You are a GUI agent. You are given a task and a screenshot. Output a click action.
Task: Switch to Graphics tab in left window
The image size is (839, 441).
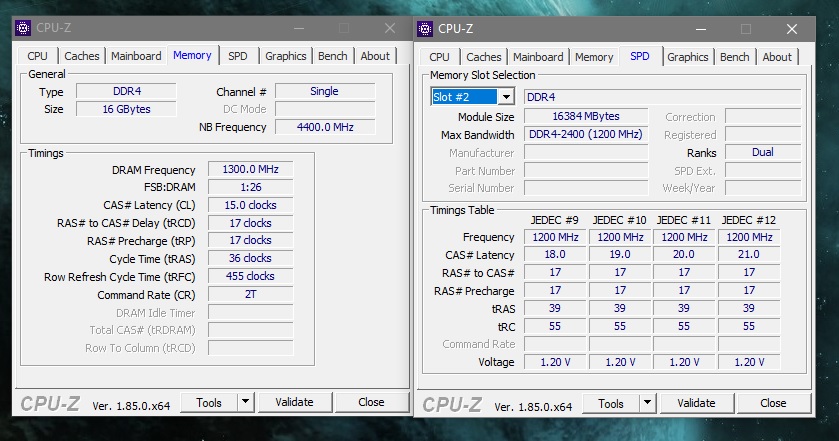286,56
